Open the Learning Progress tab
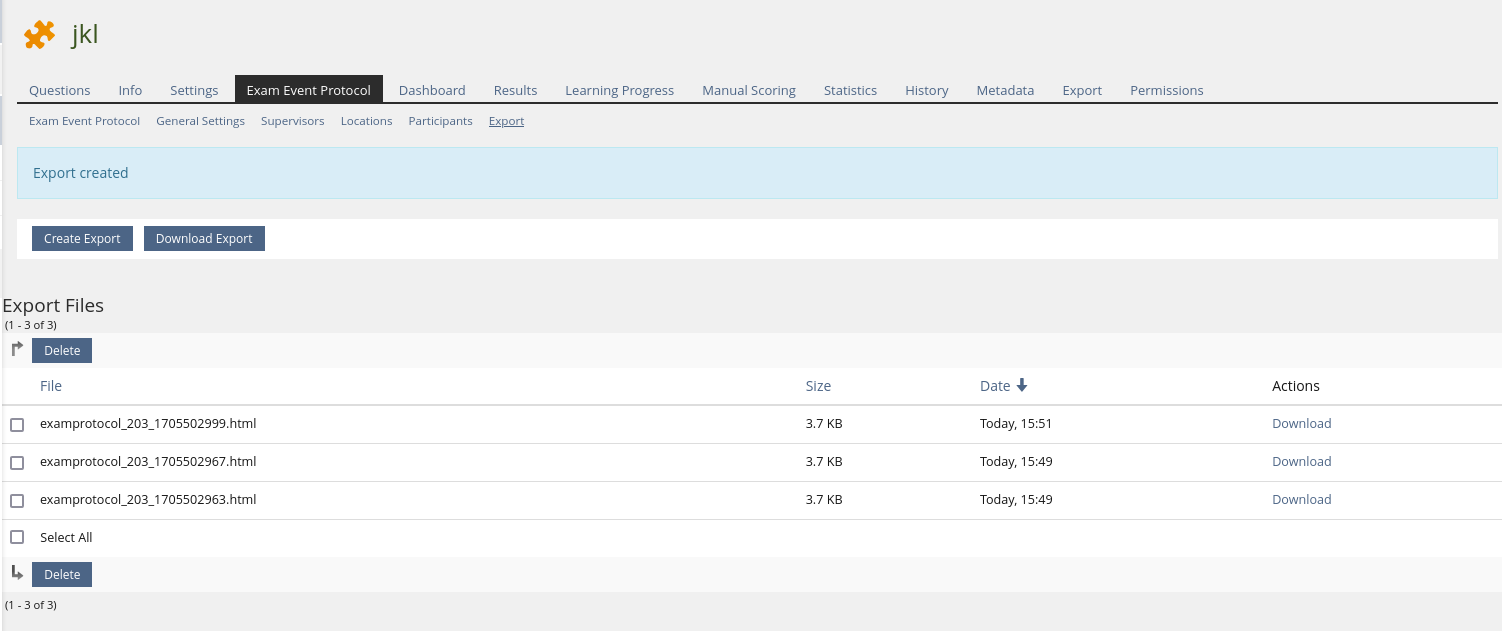 coord(619,90)
